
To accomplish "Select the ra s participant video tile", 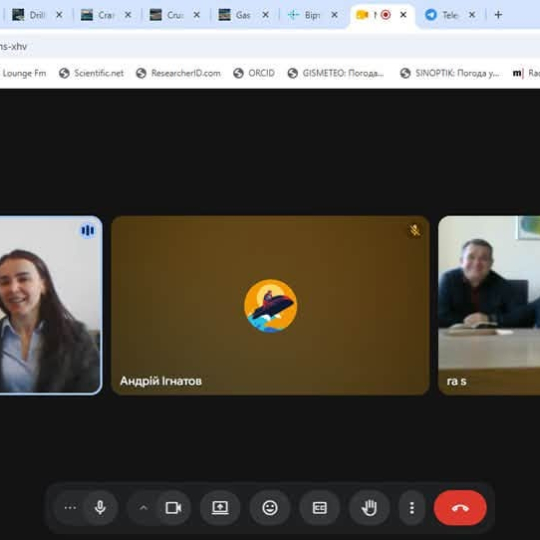I will pyautogui.click(x=489, y=305).
